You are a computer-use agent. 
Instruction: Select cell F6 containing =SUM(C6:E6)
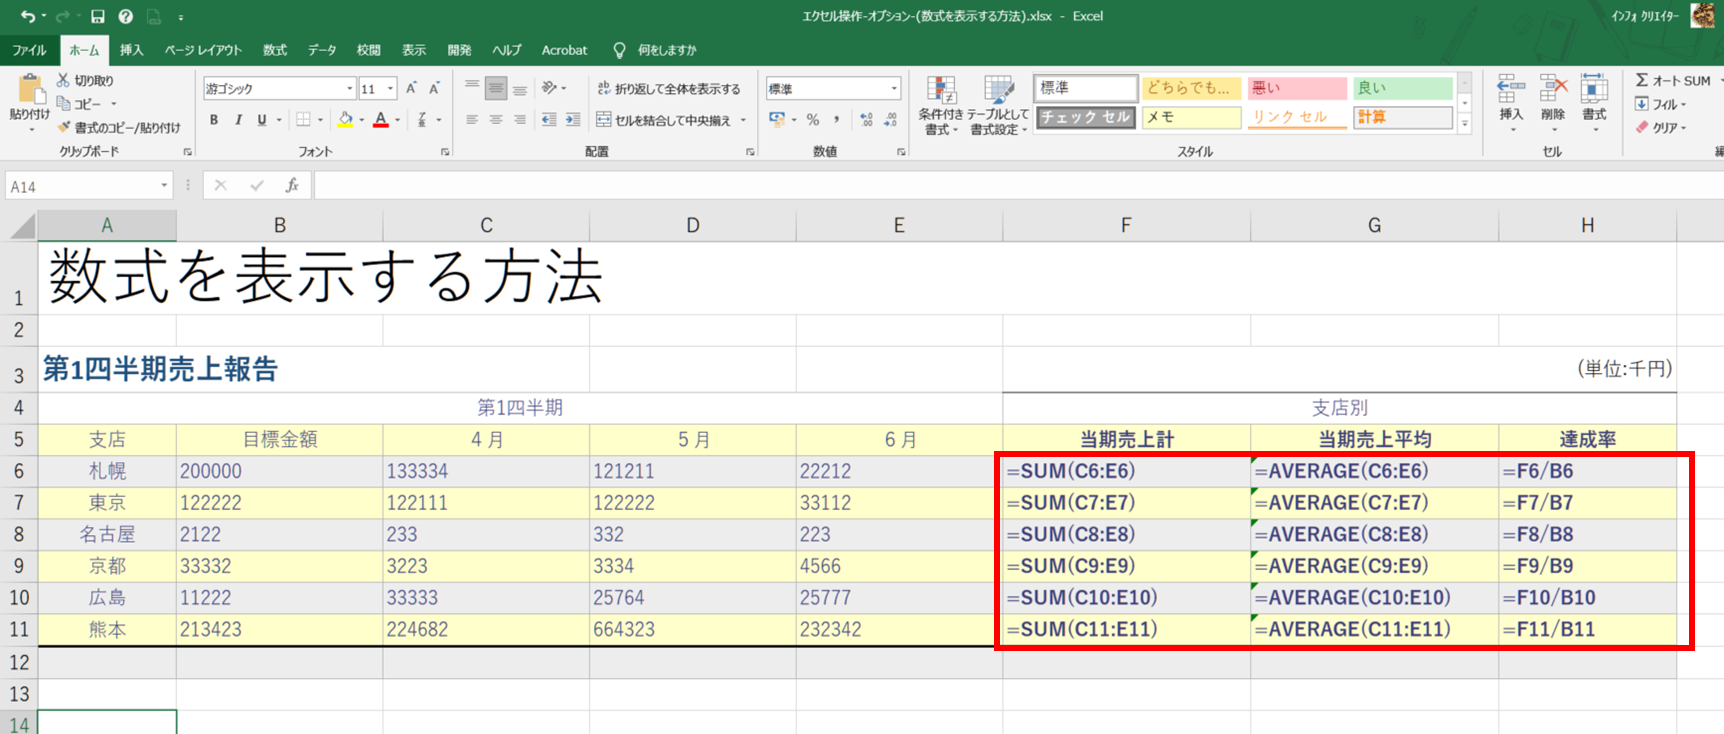1125,471
